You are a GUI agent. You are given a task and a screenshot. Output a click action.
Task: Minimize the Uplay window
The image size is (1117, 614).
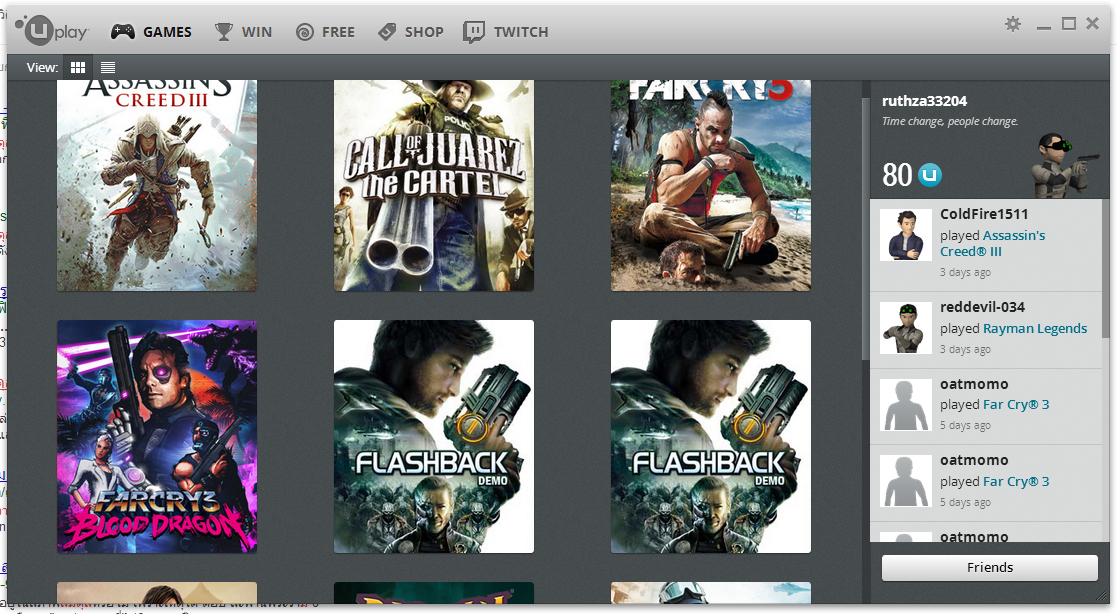(x=1044, y=26)
